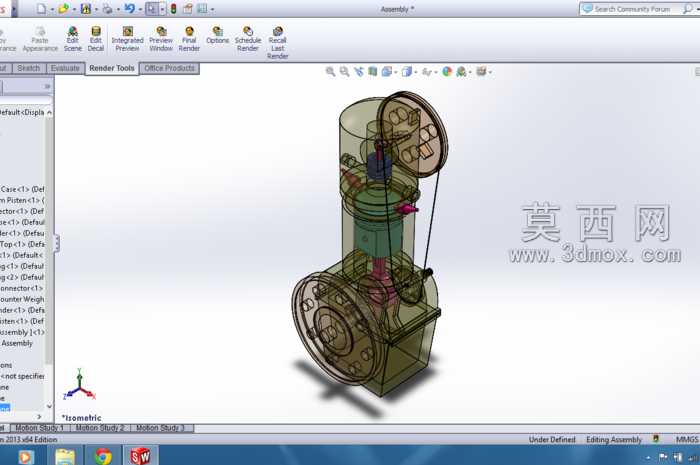Screen dimensions: 700x465
Task: Switch to the Sketch tab
Action: click(29, 68)
